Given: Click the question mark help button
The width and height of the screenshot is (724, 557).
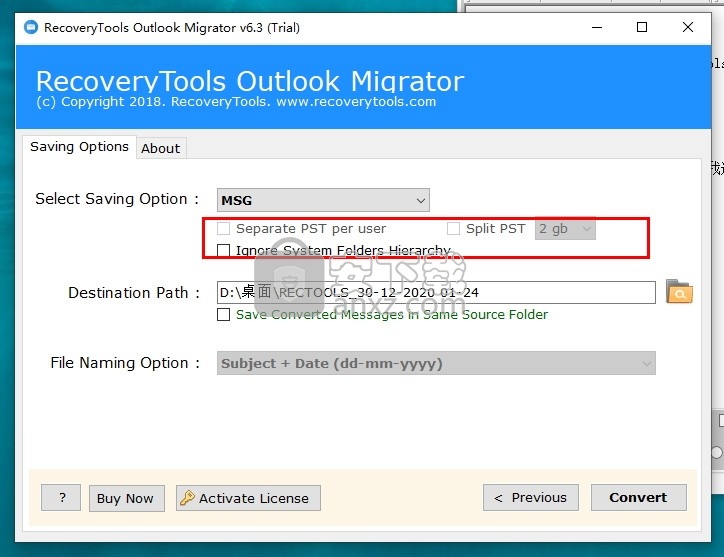Looking at the screenshot, I should point(61,497).
